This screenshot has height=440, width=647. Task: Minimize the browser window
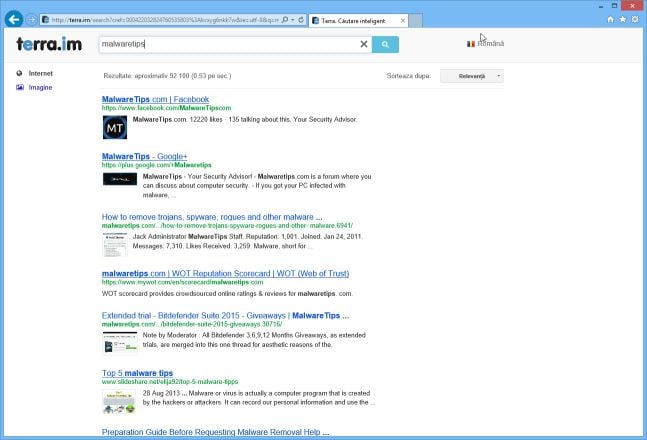coord(601,6)
